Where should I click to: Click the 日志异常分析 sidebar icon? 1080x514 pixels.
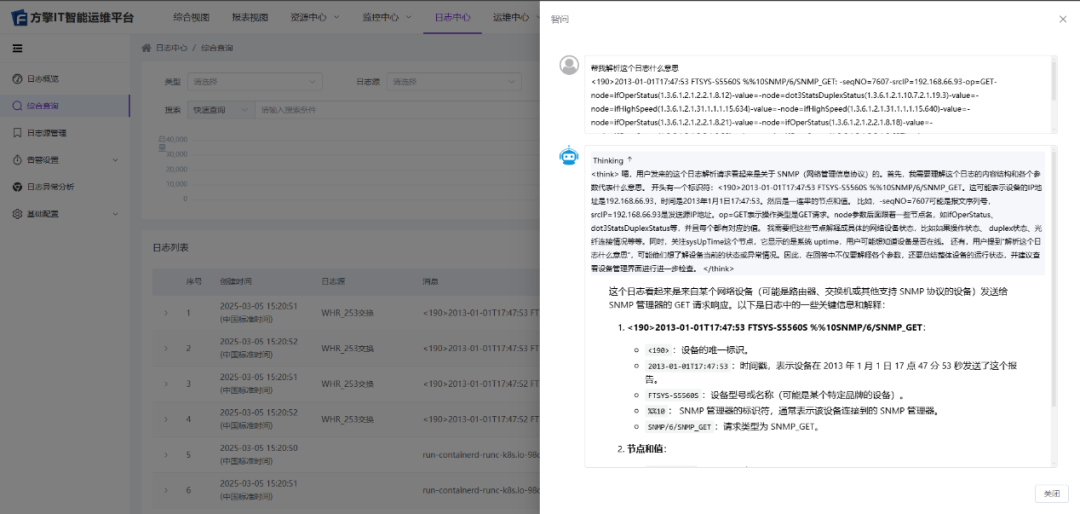[x=17, y=186]
